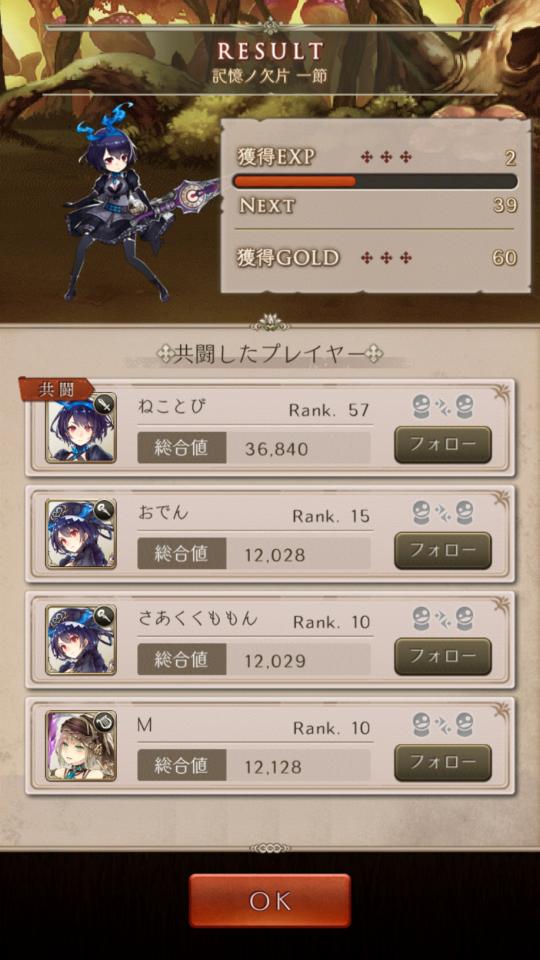Confirm results with the OK button
Screen dimensions: 540x960
[270, 900]
